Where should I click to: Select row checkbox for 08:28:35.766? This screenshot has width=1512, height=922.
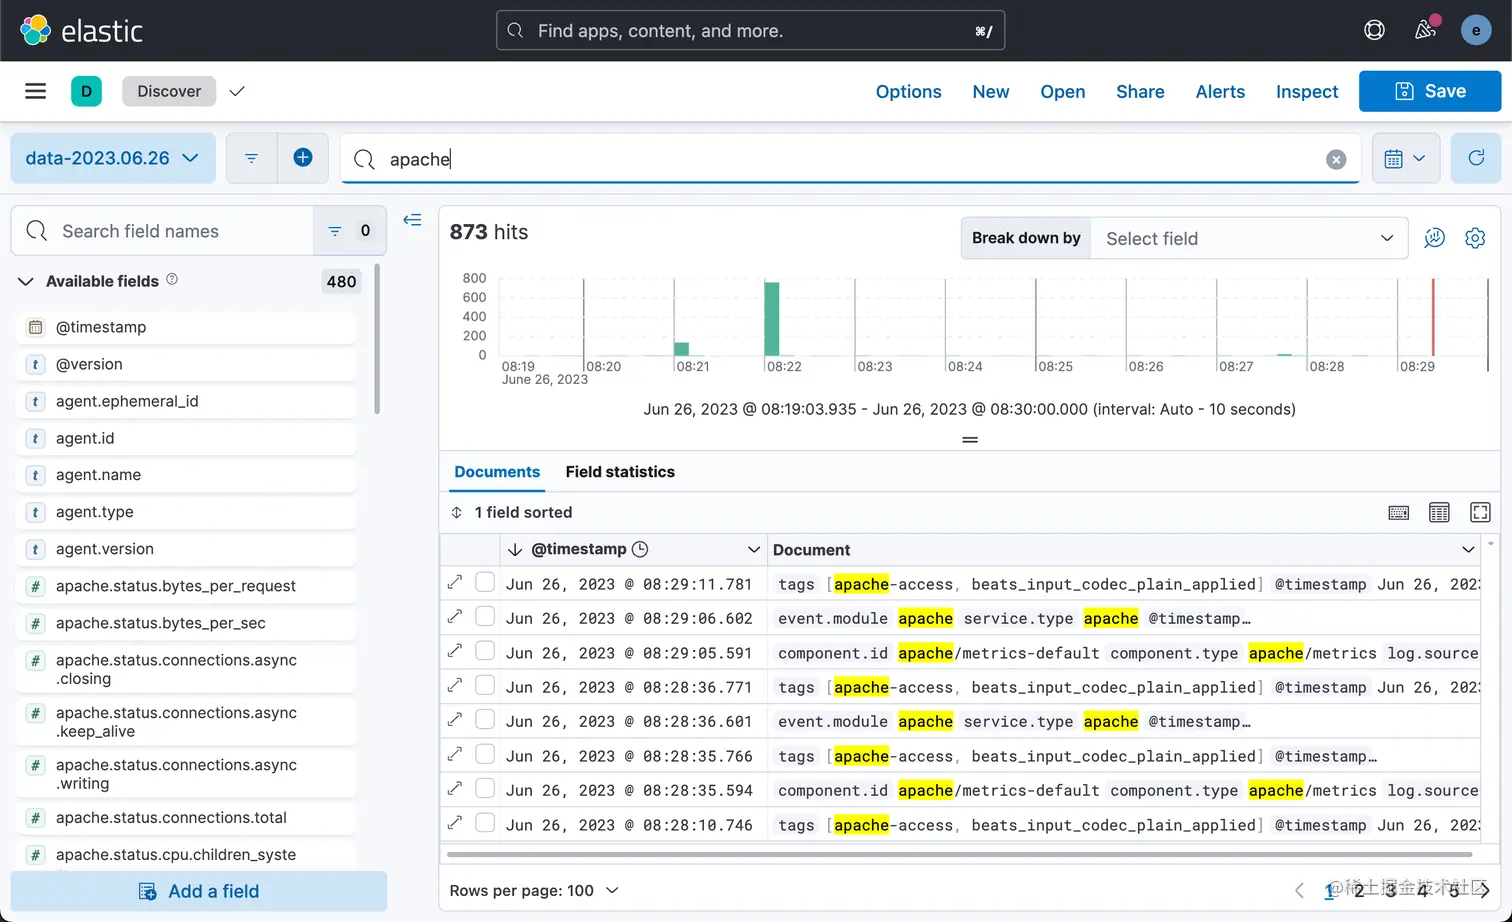tap(485, 754)
